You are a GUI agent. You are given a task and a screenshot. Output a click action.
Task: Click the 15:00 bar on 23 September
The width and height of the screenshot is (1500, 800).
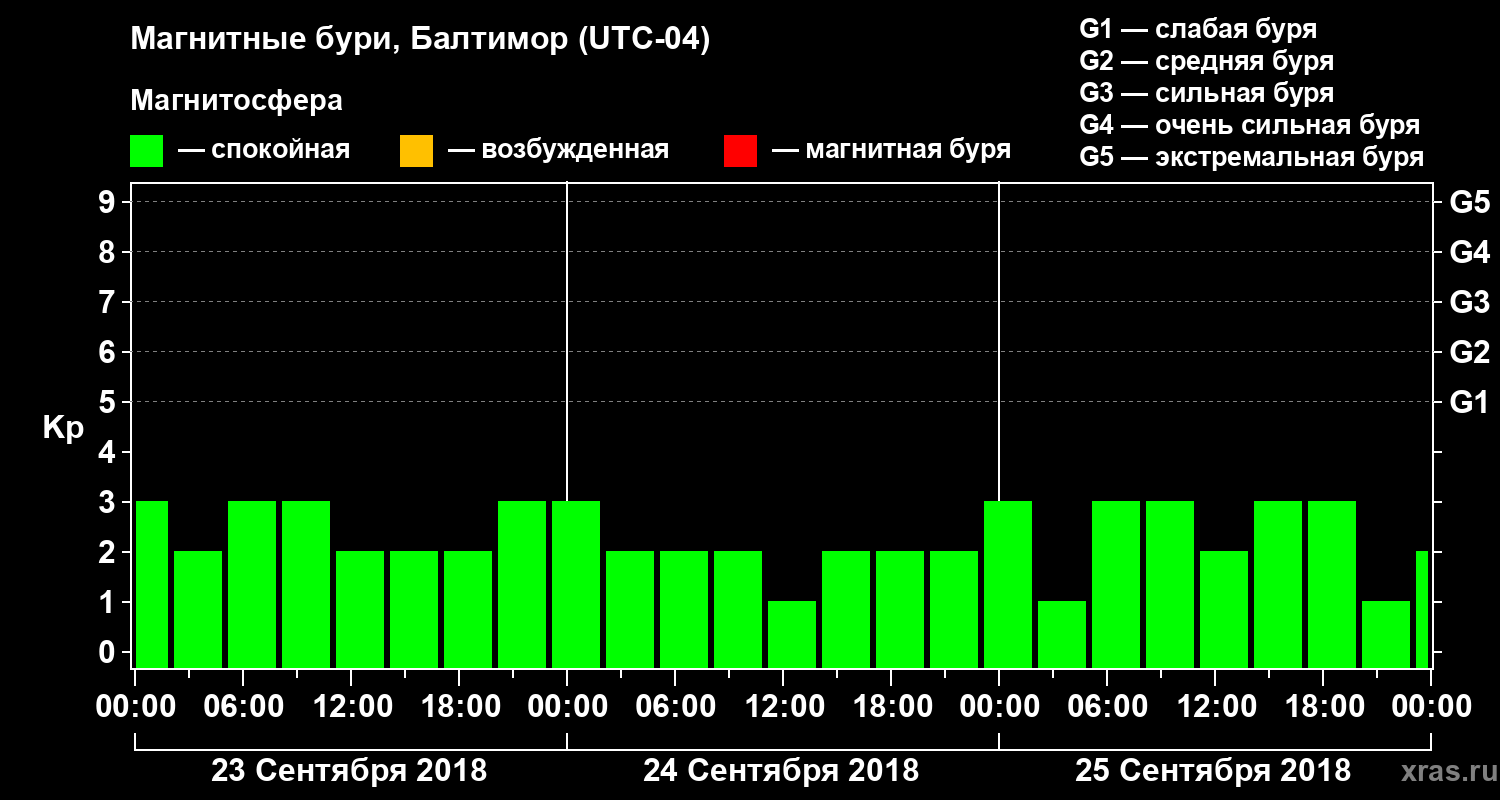point(414,609)
